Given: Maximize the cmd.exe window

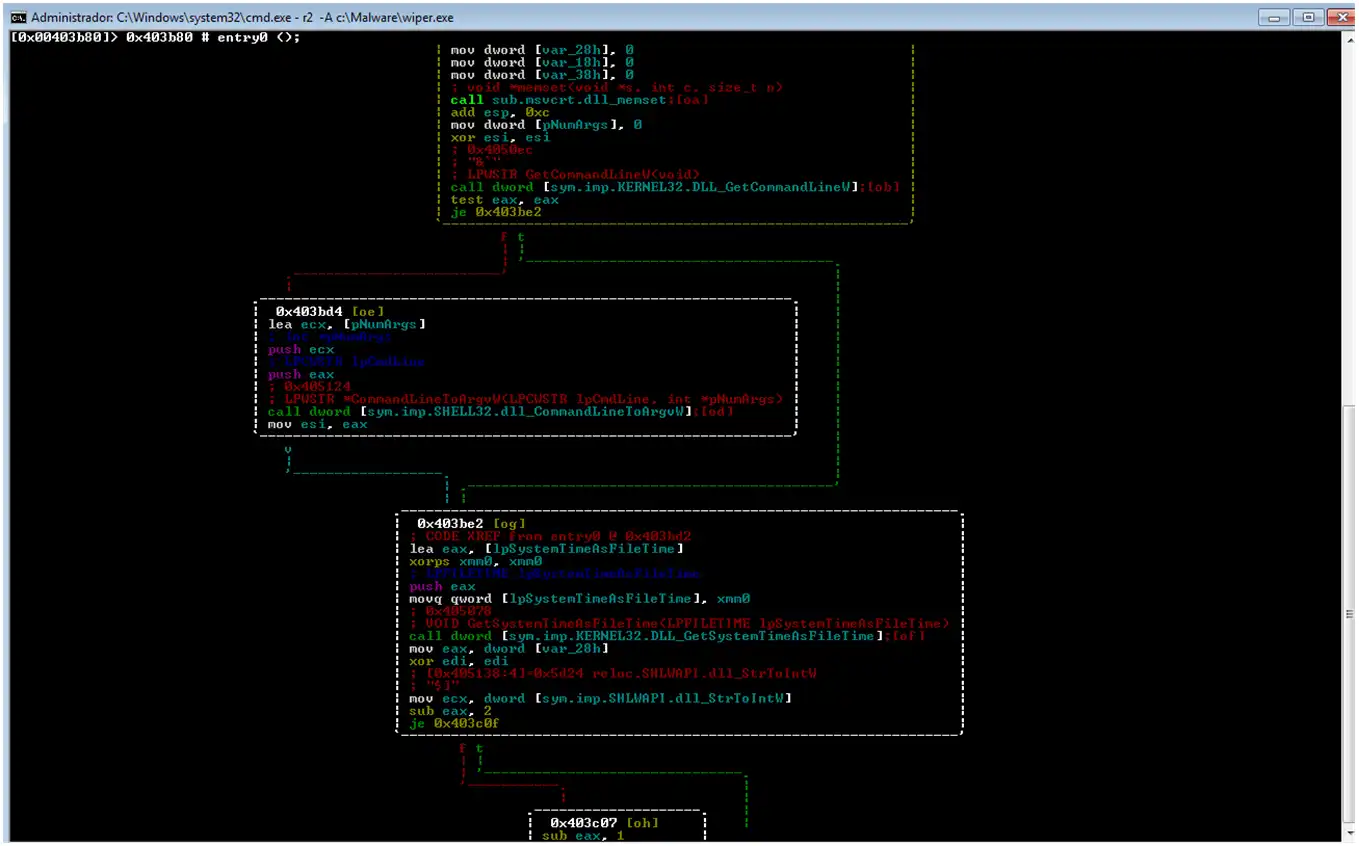Looking at the screenshot, I should click(1306, 17).
